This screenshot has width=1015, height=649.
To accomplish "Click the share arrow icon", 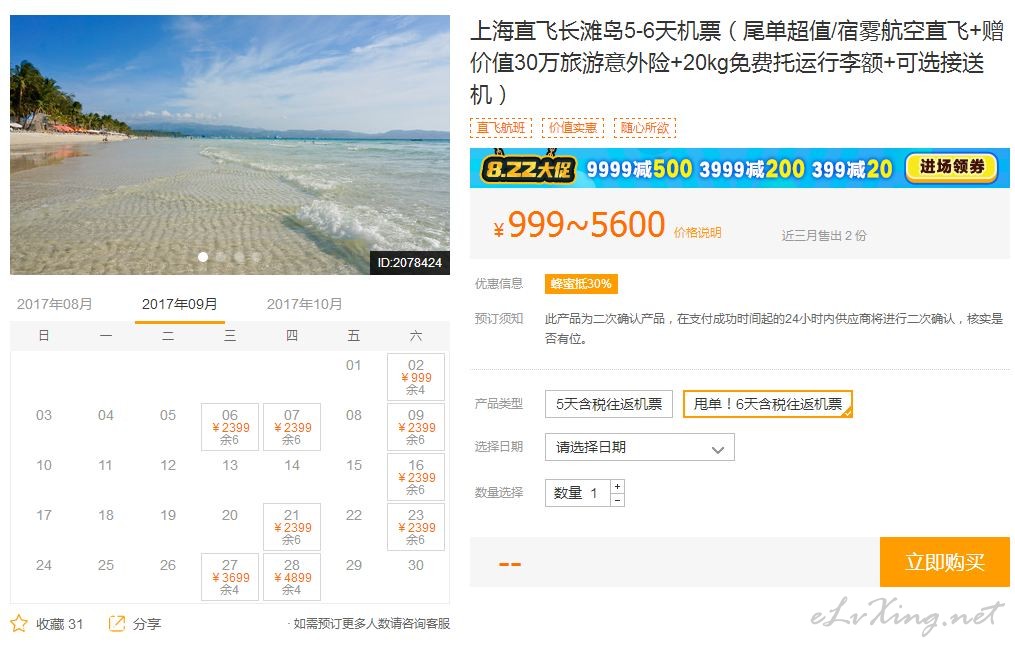I will point(117,623).
